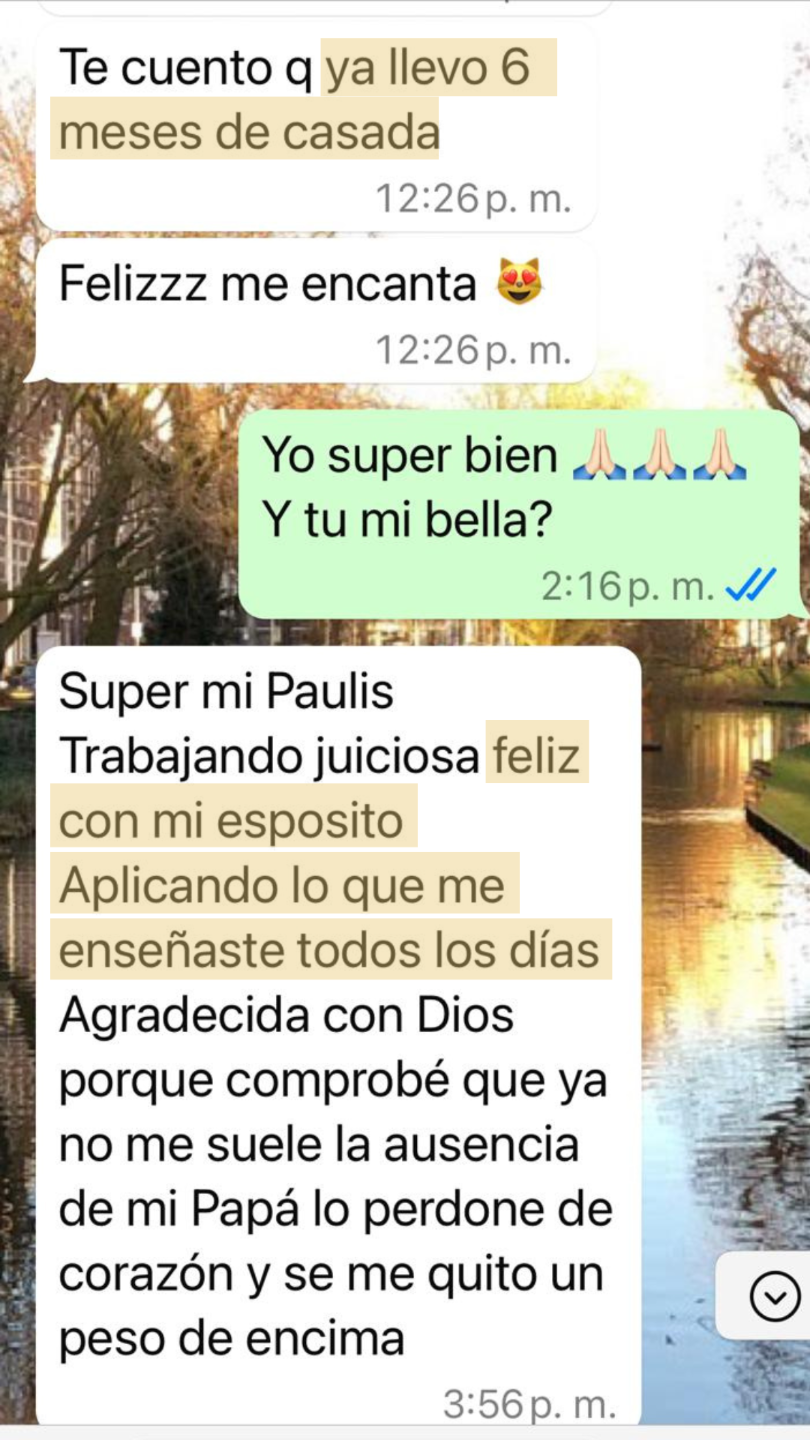Viewport: 810px width, 1440px height.
Task: Tap highlighted text 'con mi esposito'
Action: pyautogui.click(x=231, y=822)
